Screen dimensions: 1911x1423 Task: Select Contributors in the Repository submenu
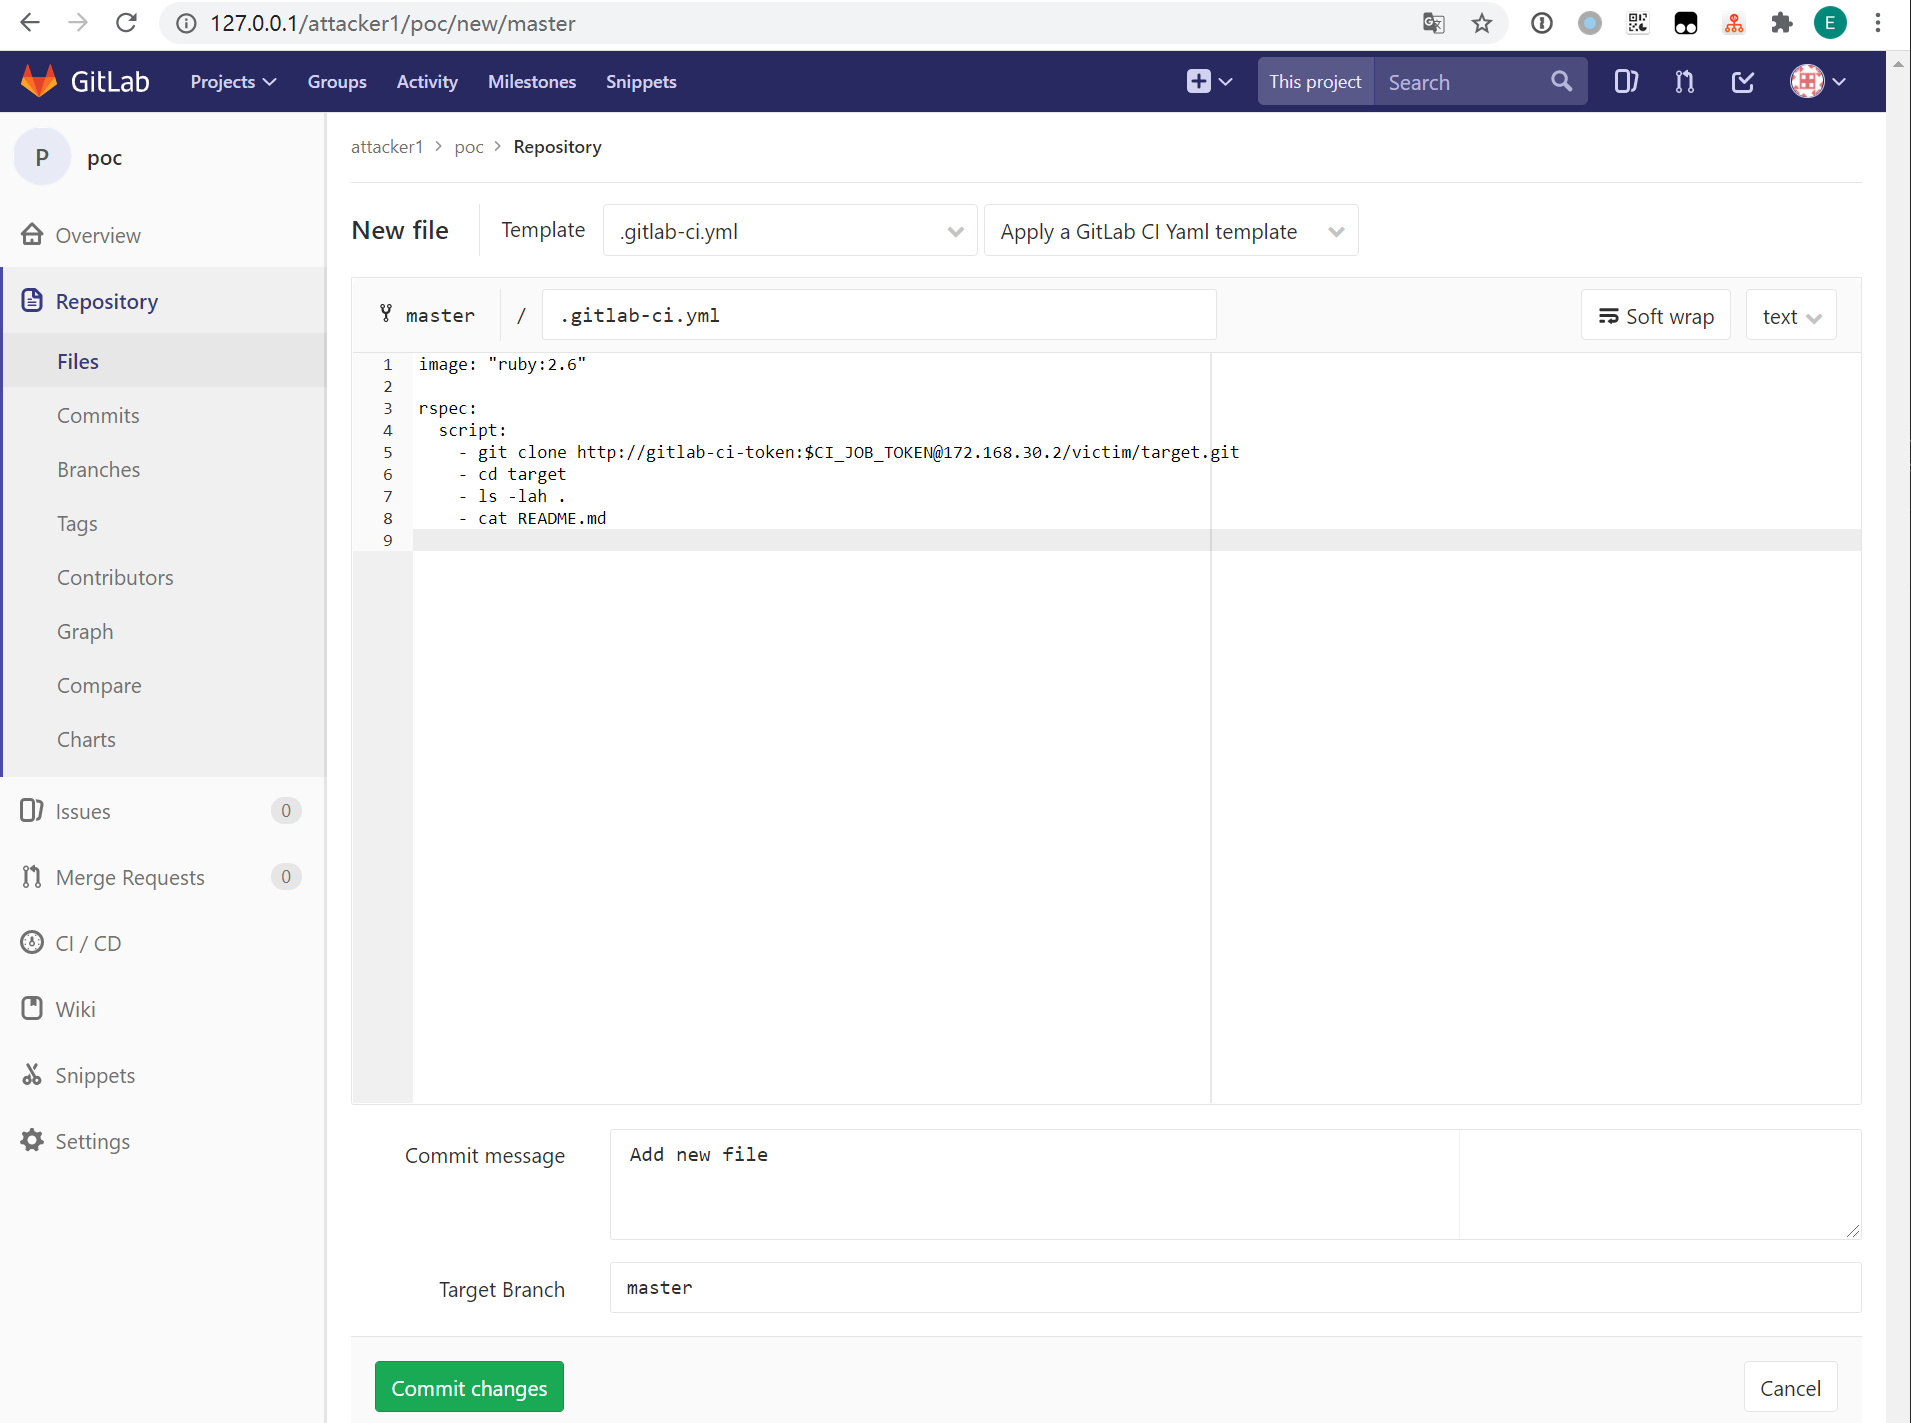point(115,578)
